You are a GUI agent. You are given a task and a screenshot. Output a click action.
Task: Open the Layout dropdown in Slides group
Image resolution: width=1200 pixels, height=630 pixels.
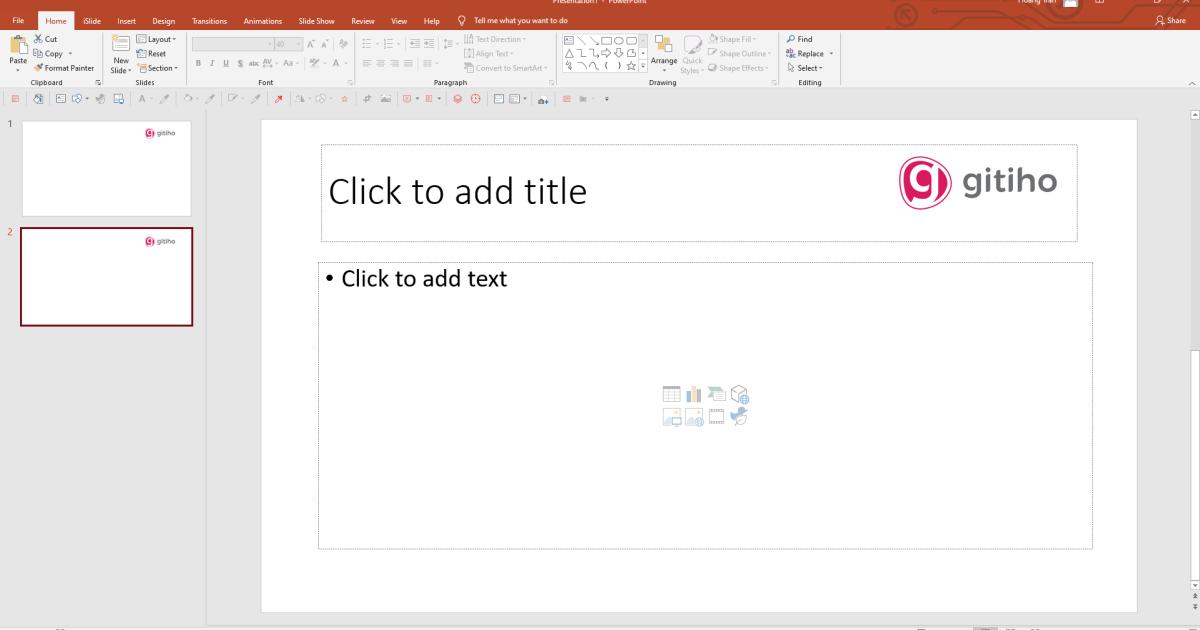(x=158, y=38)
